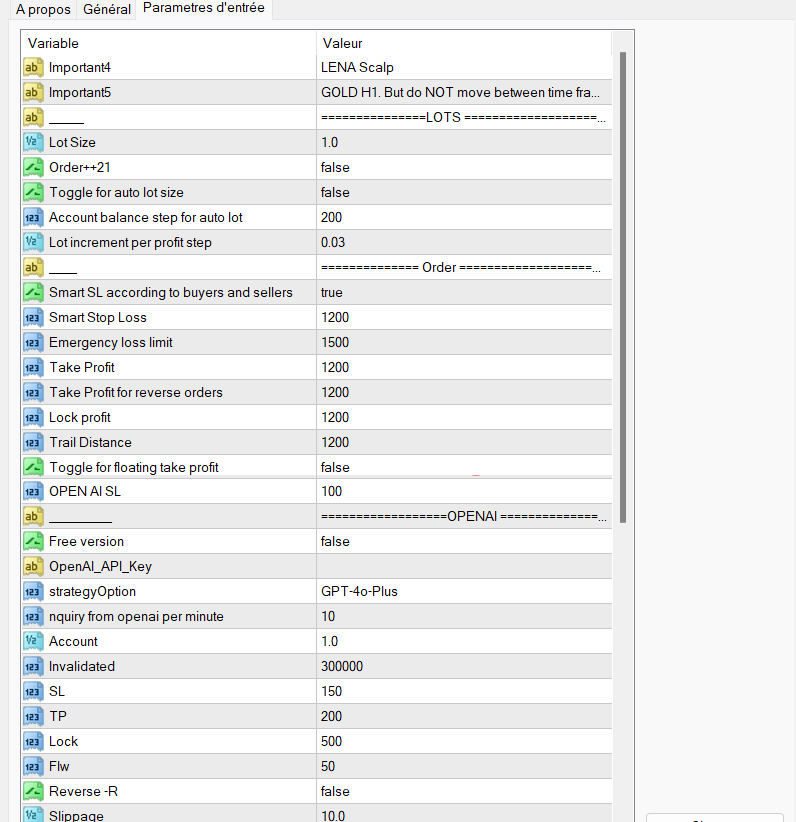Select the boolean icon beside Order++21
This screenshot has height=822, width=796.
[x=33, y=168]
